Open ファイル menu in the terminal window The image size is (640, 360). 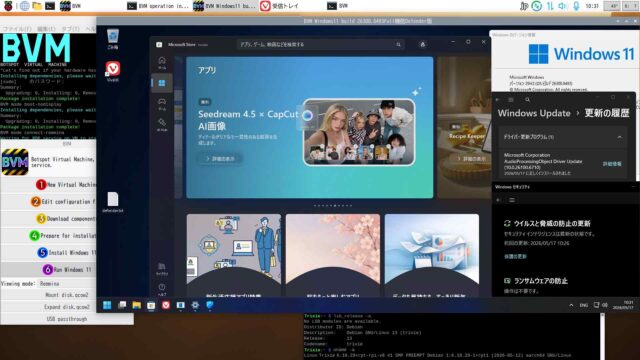[16, 29]
